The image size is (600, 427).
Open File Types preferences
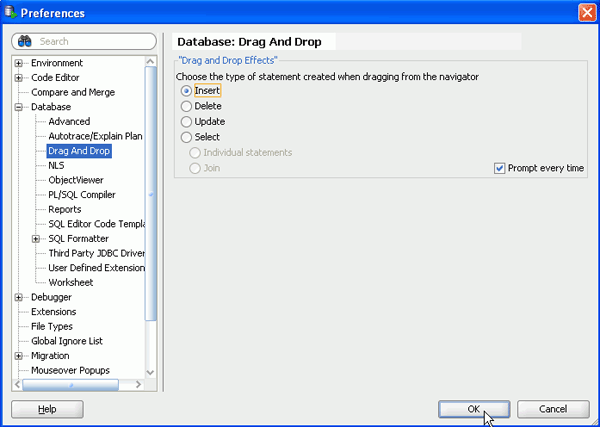tap(52, 326)
